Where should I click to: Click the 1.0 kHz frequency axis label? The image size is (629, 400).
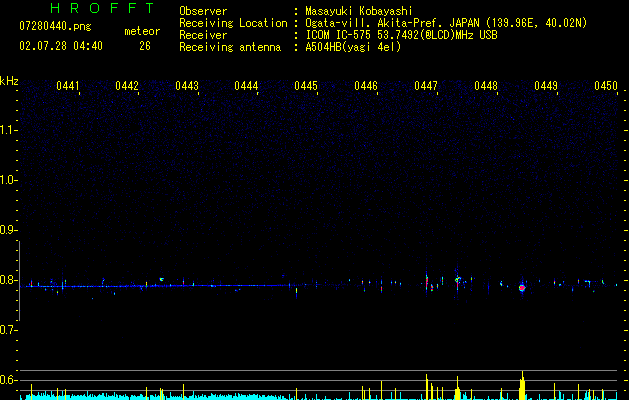click(x=9, y=180)
